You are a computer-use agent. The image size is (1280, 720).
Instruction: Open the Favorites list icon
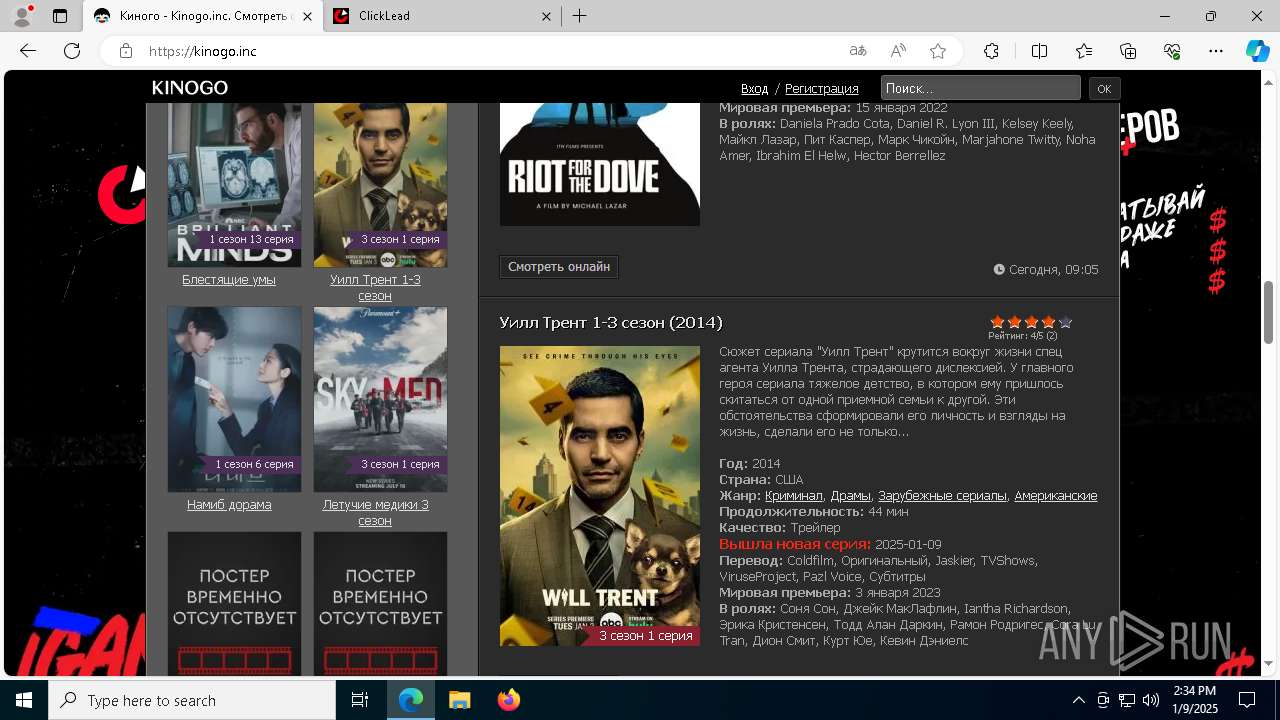pyautogui.click(x=1084, y=51)
